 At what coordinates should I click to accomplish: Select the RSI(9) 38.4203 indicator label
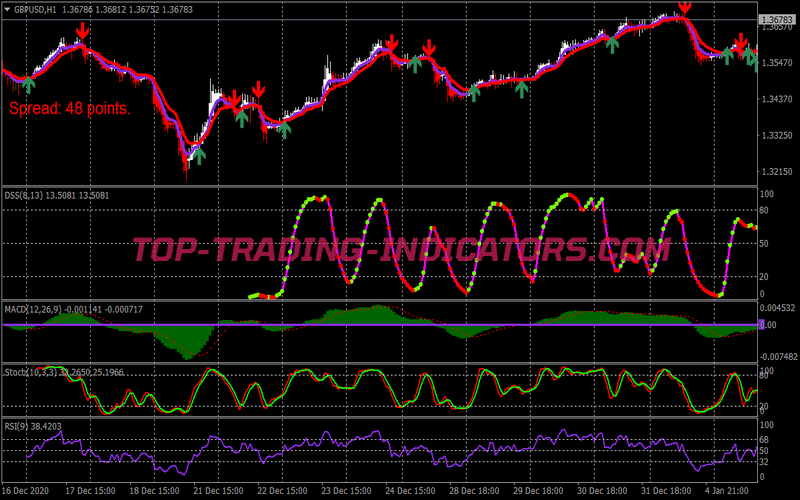pos(33,426)
